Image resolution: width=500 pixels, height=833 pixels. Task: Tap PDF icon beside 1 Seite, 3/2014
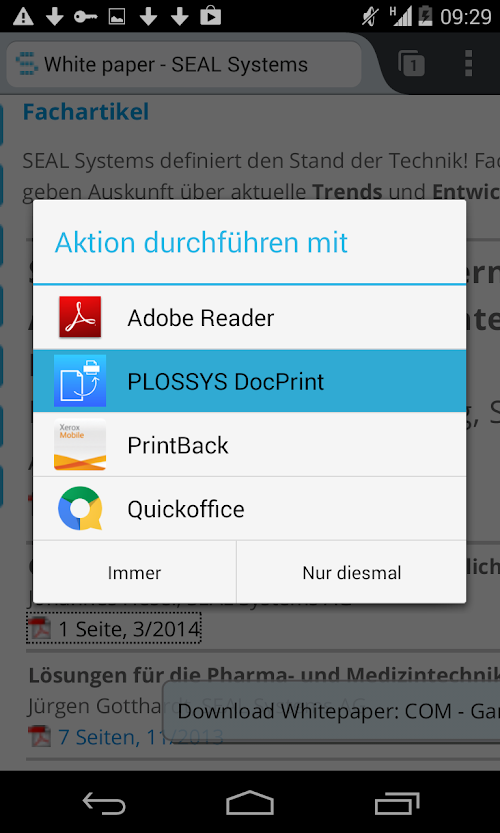[40, 628]
